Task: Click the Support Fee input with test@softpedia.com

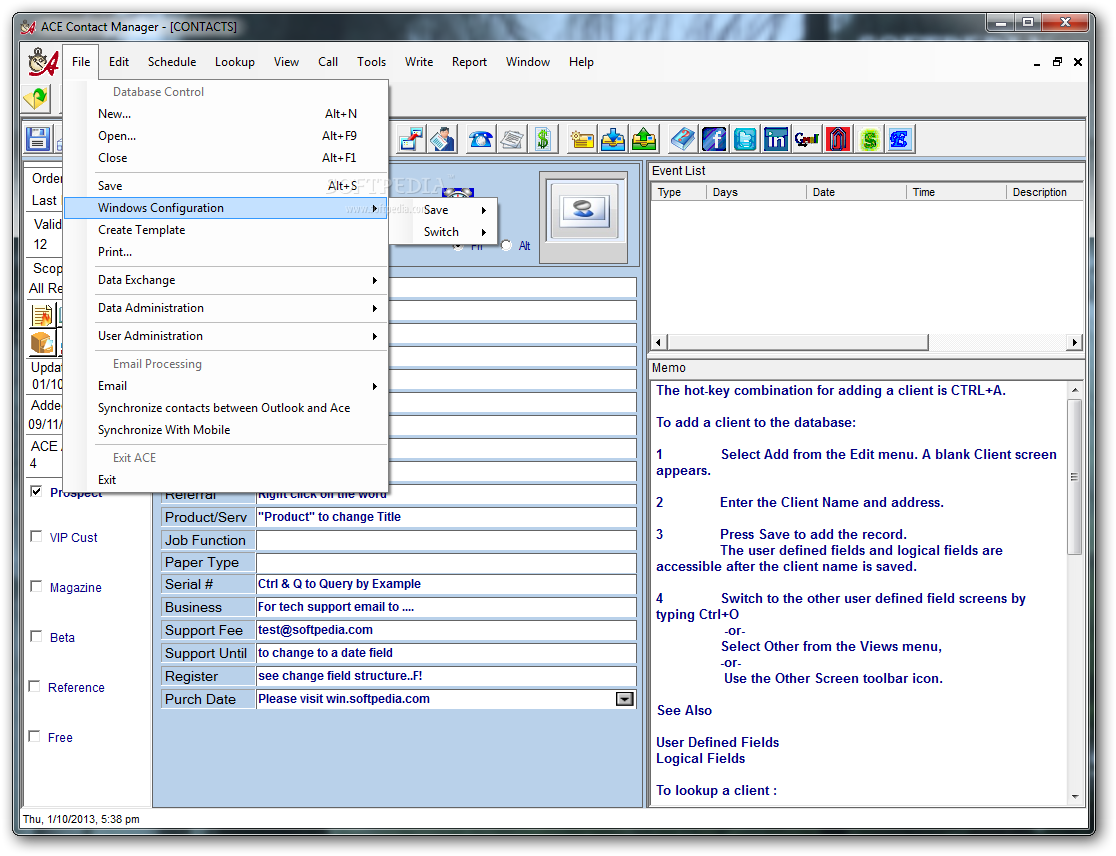Action: (446, 630)
